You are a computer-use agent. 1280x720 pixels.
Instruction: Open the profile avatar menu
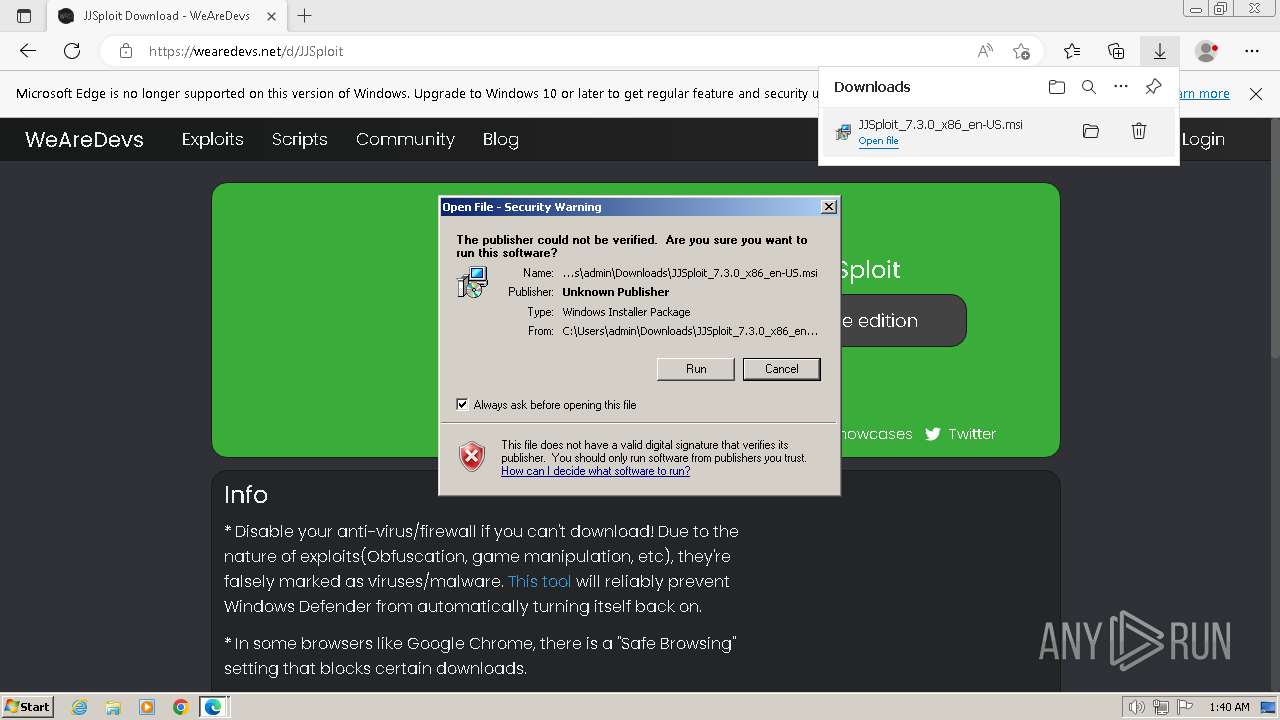pyautogui.click(x=1207, y=51)
